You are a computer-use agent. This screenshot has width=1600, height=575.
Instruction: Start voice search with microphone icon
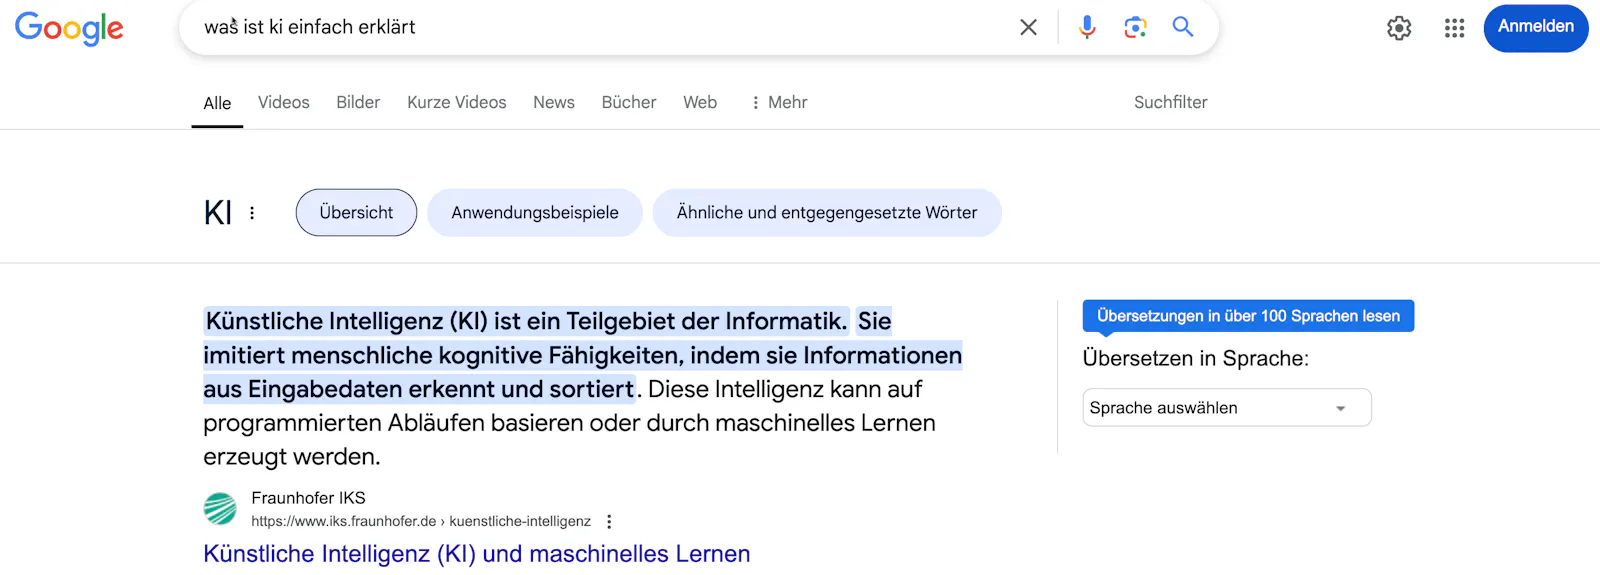click(1087, 28)
